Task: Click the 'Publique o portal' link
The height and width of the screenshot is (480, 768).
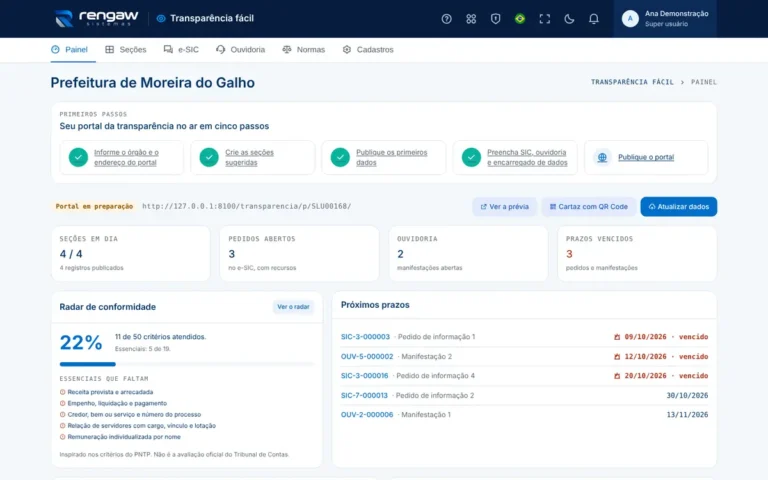Action: (x=646, y=157)
